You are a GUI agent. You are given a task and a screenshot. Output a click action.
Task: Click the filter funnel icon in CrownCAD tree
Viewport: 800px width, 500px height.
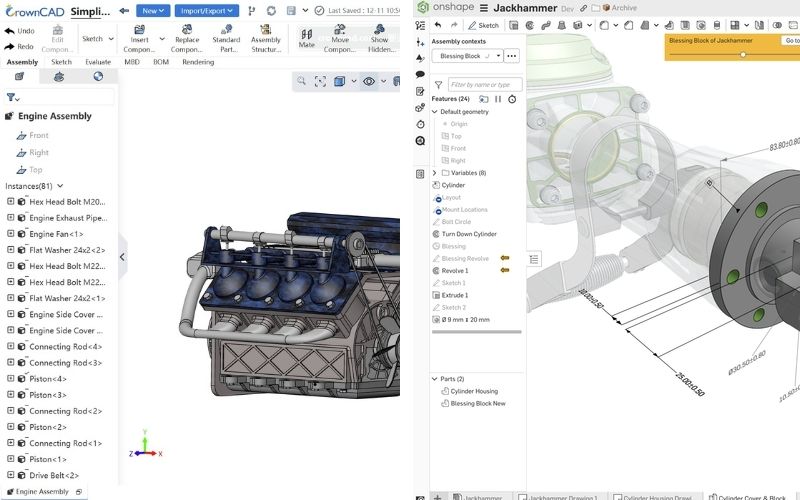(x=10, y=97)
